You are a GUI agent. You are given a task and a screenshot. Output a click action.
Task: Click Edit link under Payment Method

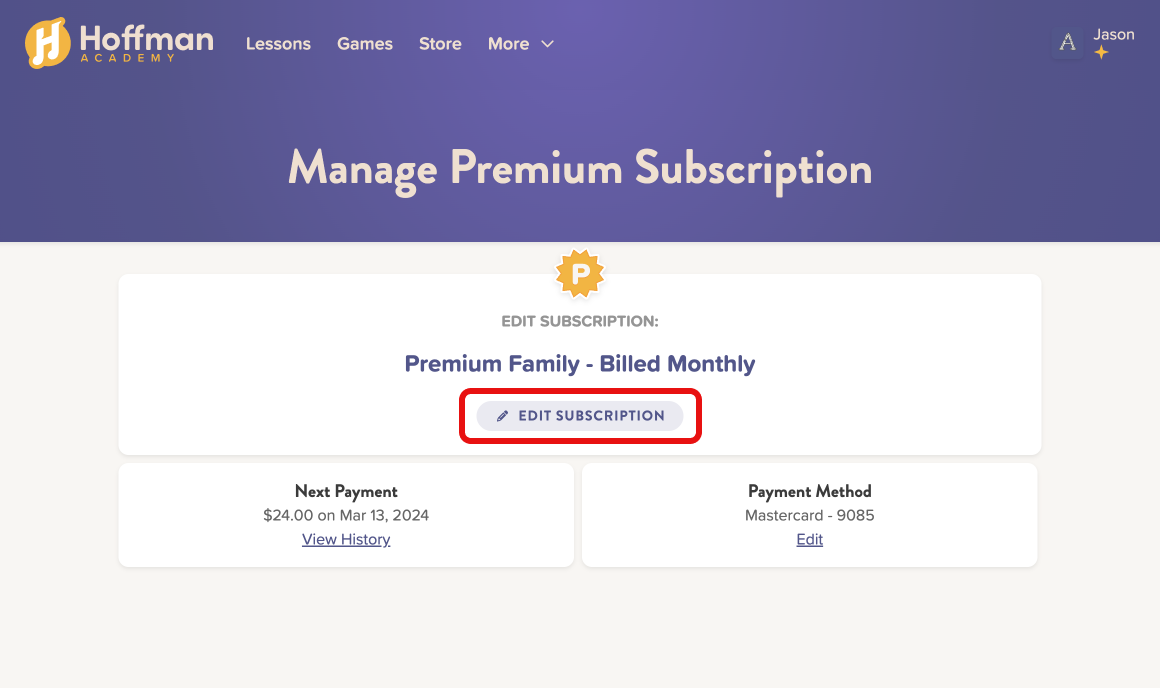(810, 539)
